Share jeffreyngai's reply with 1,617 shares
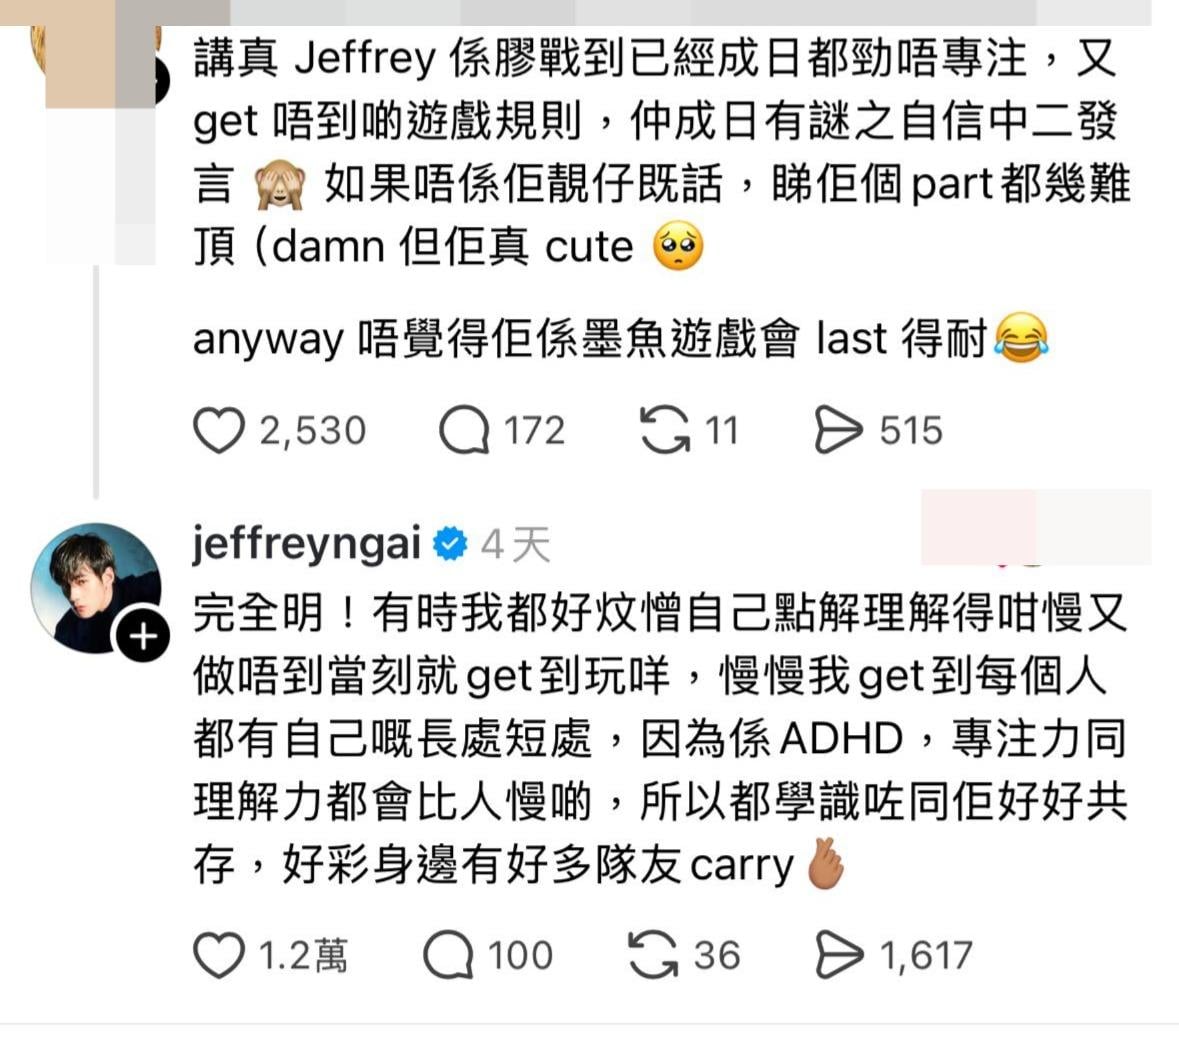This screenshot has width=1179, height=1054. pos(838,955)
